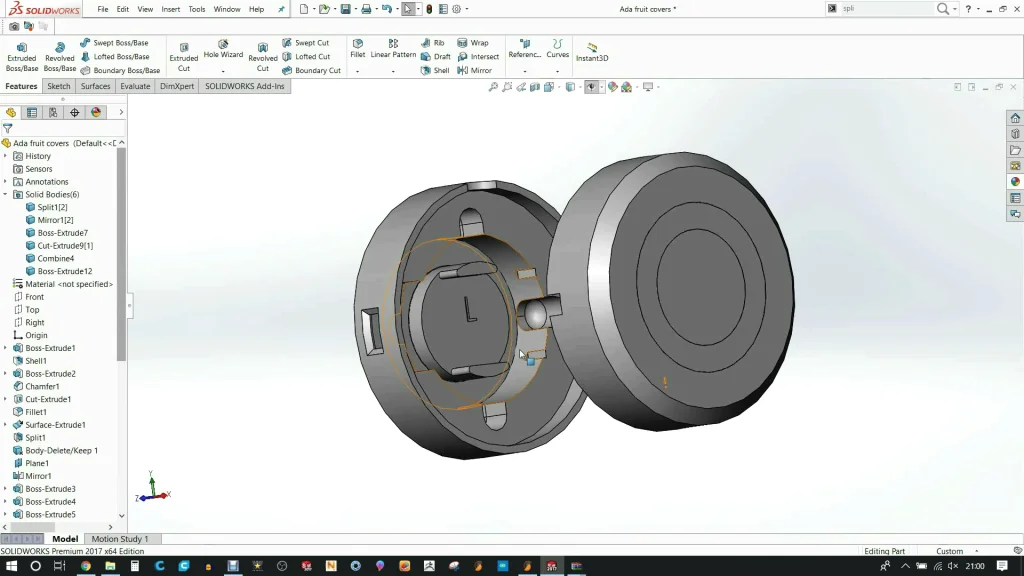This screenshot has width=1024, height=576.
Task: Choose the Shell feature
Action: 435,71
